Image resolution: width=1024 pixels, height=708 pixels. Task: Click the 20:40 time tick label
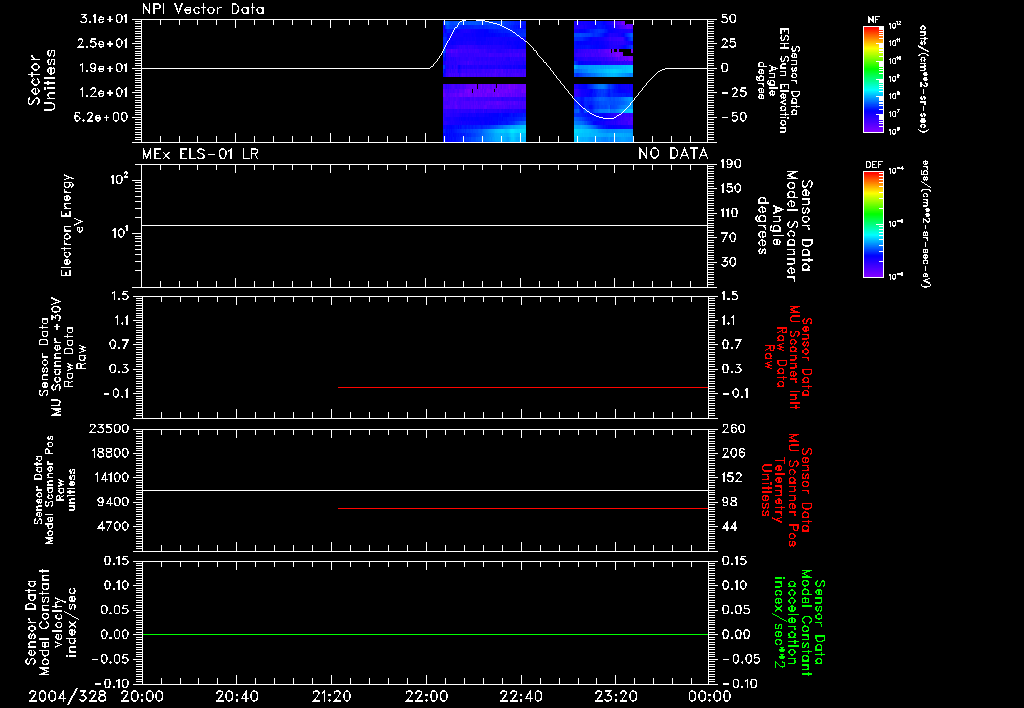point(236,696)
